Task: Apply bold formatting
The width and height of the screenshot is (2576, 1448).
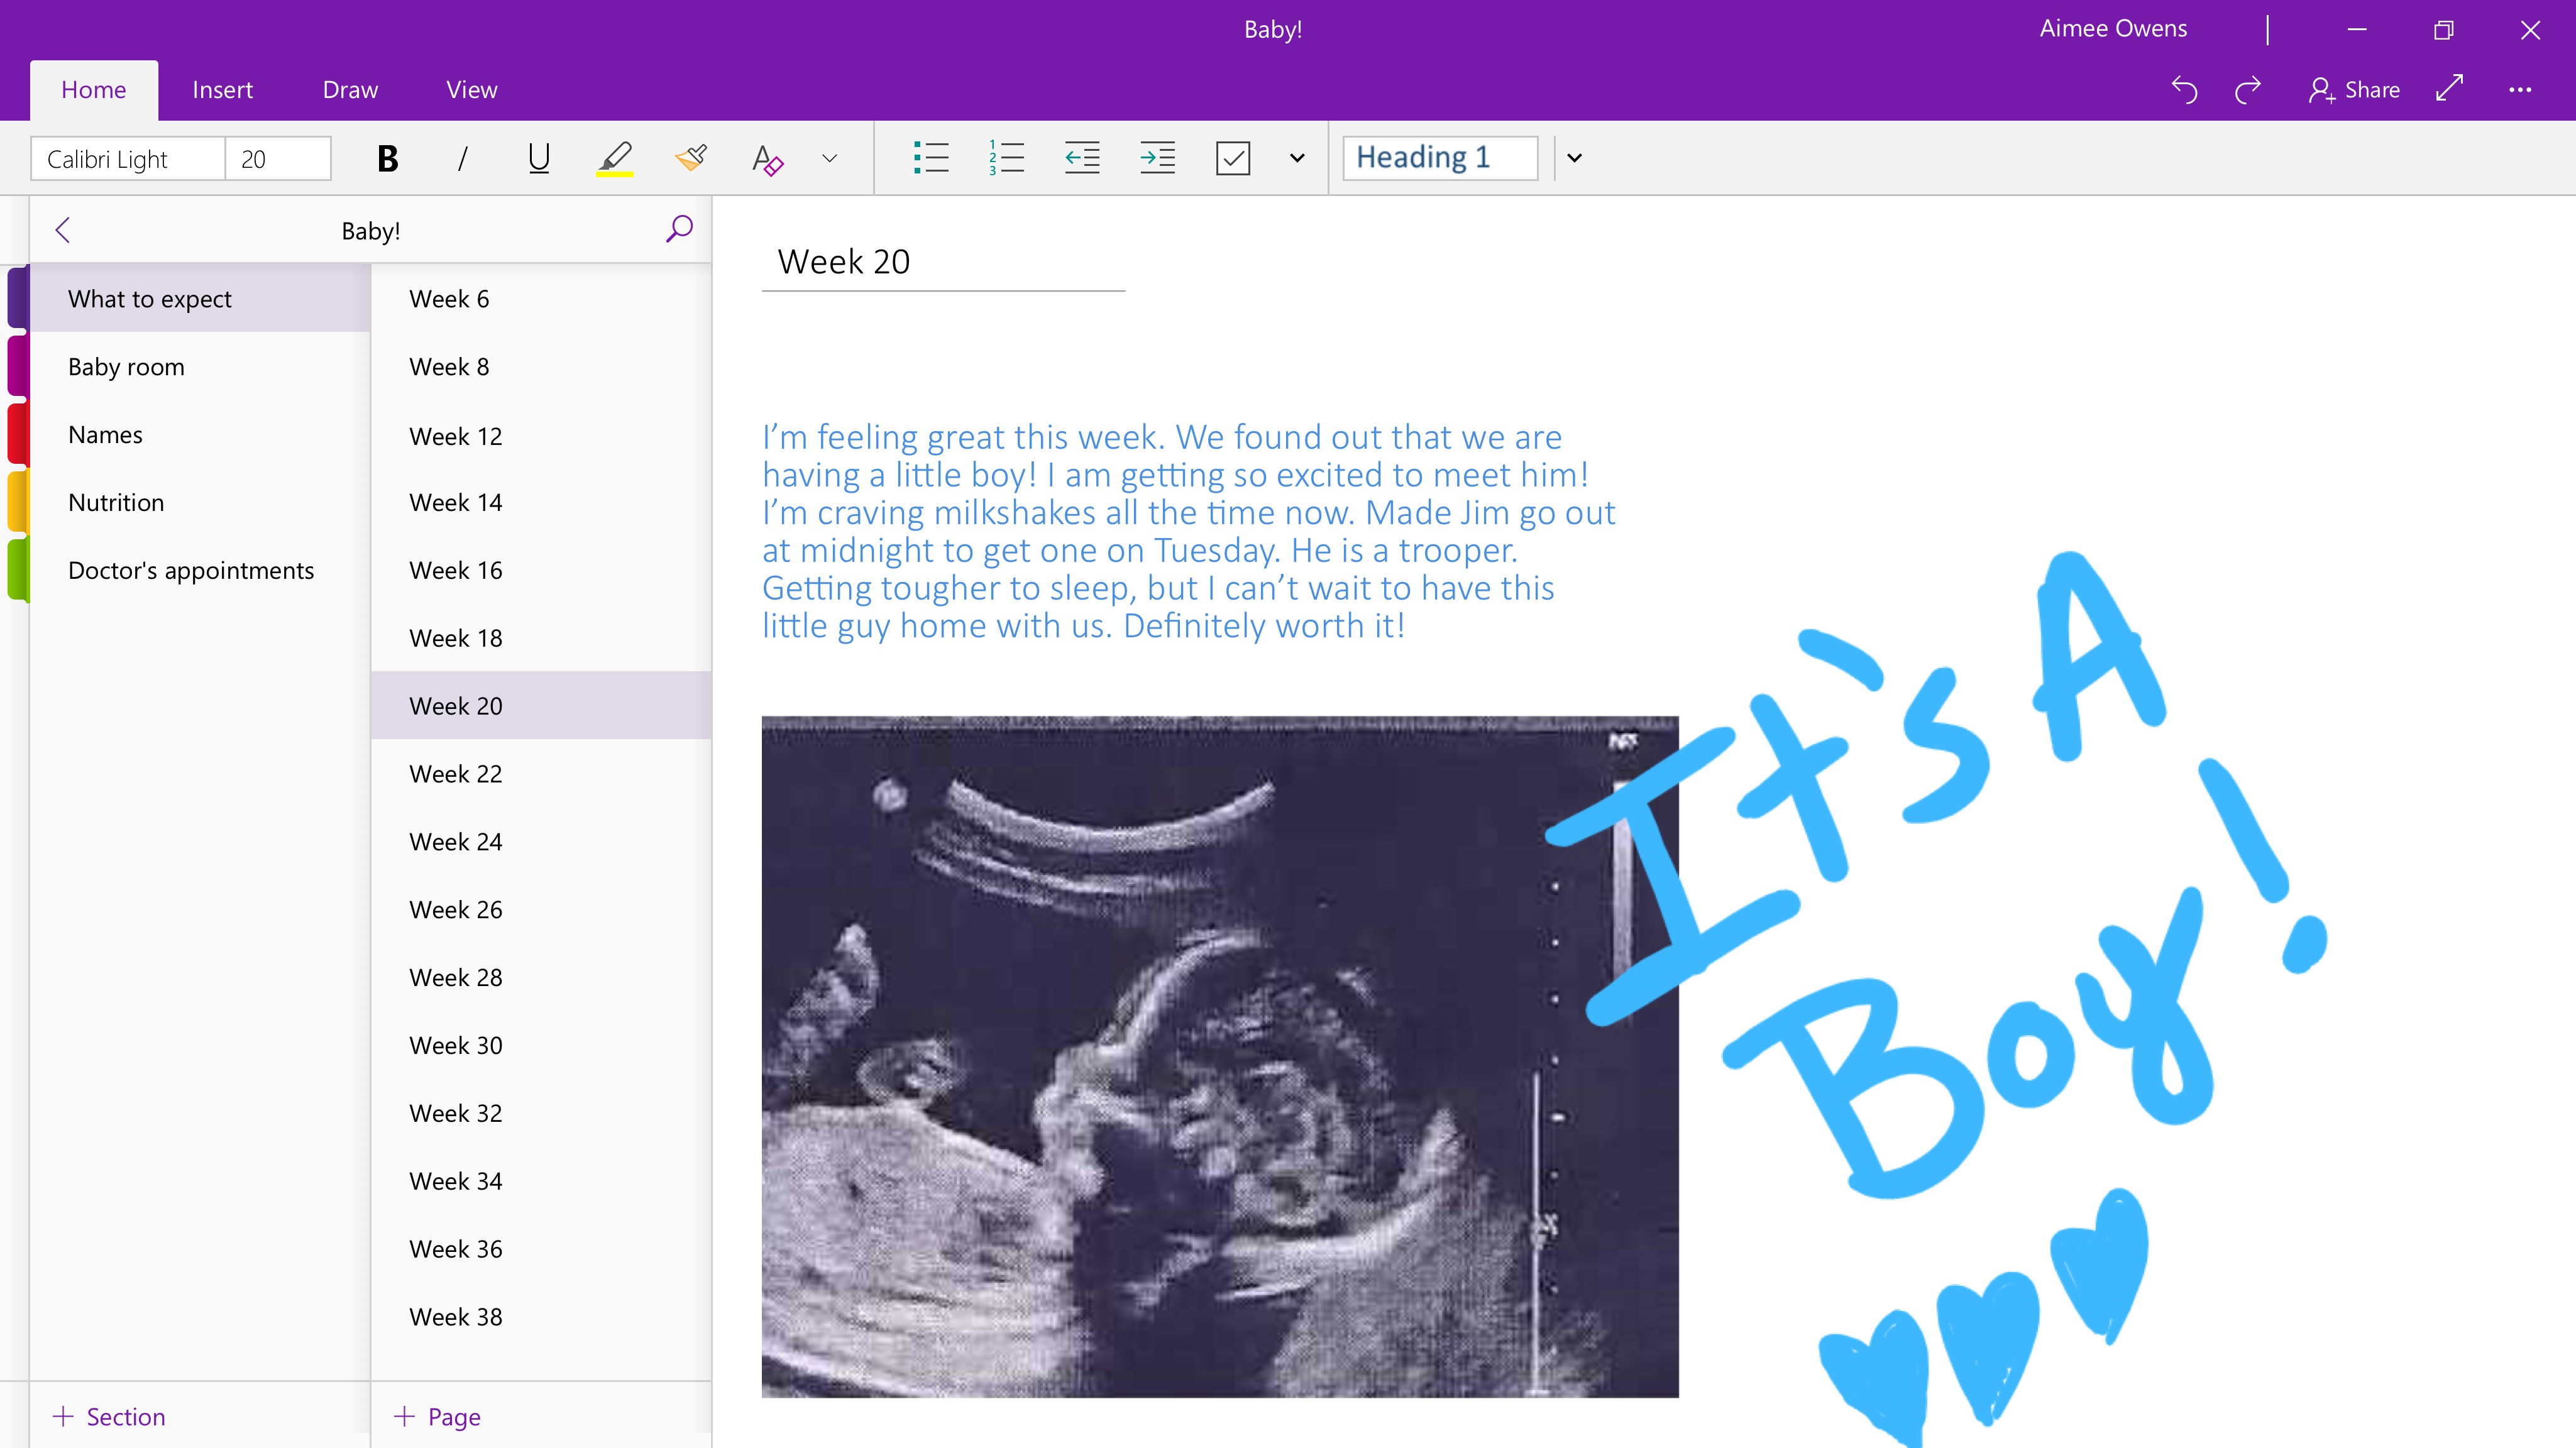Action: pyautogui.click(x=387, y=158)
